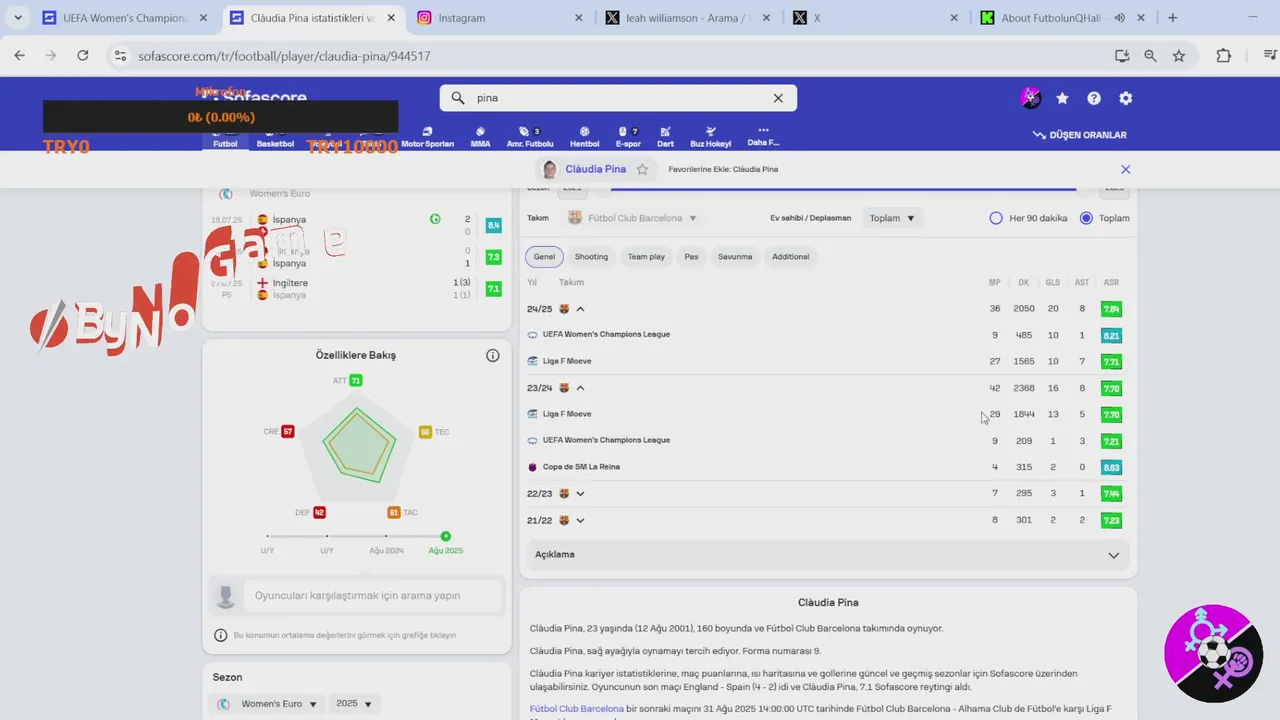Viewport: 1280px width, 720px height.
Task: Click install app icon in address bar
Action: click(x=1122, y=56)
